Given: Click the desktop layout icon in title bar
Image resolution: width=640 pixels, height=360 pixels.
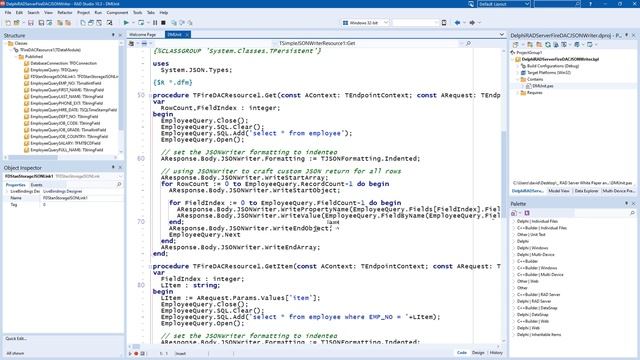Looking at the screenshot, I should pos(471,4).
